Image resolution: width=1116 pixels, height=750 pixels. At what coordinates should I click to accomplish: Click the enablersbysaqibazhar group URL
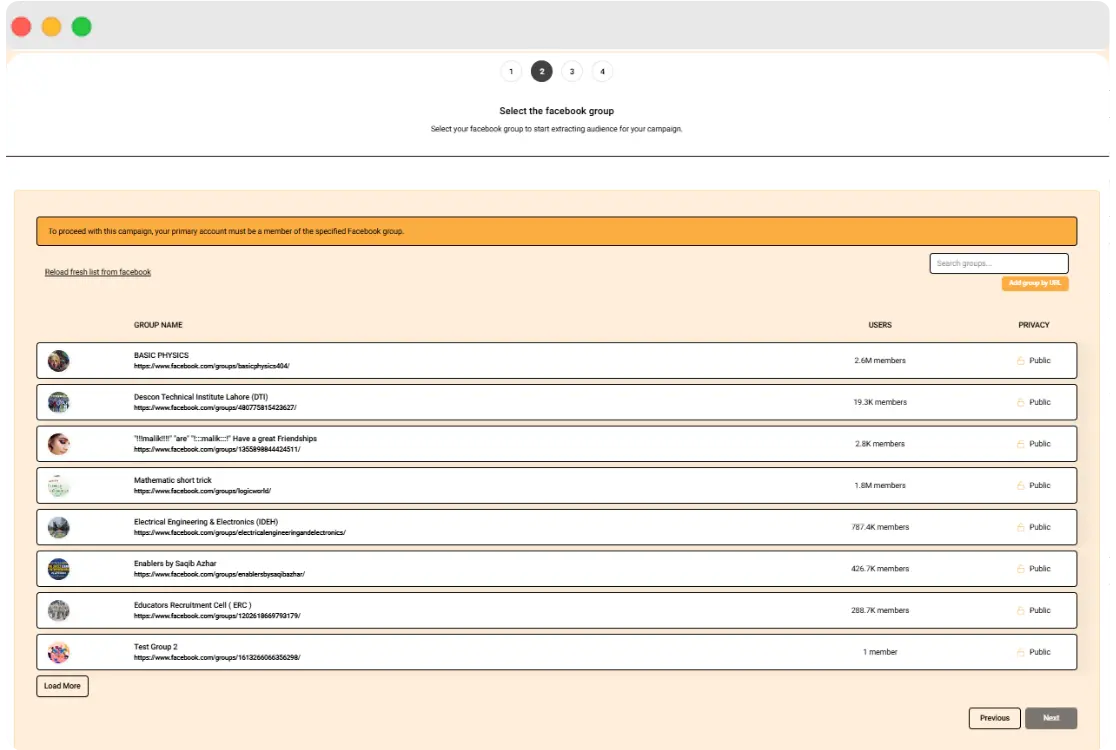click(x=219, y=574)
